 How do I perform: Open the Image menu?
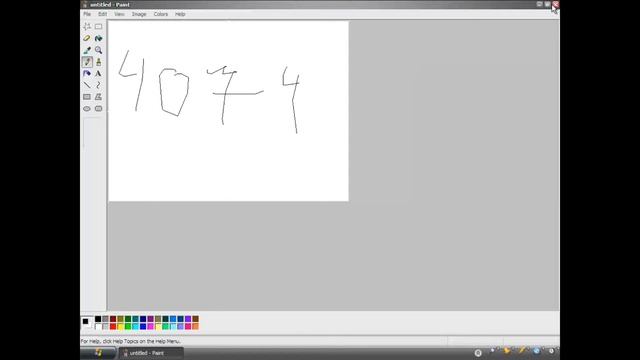(x=139, y=14)
